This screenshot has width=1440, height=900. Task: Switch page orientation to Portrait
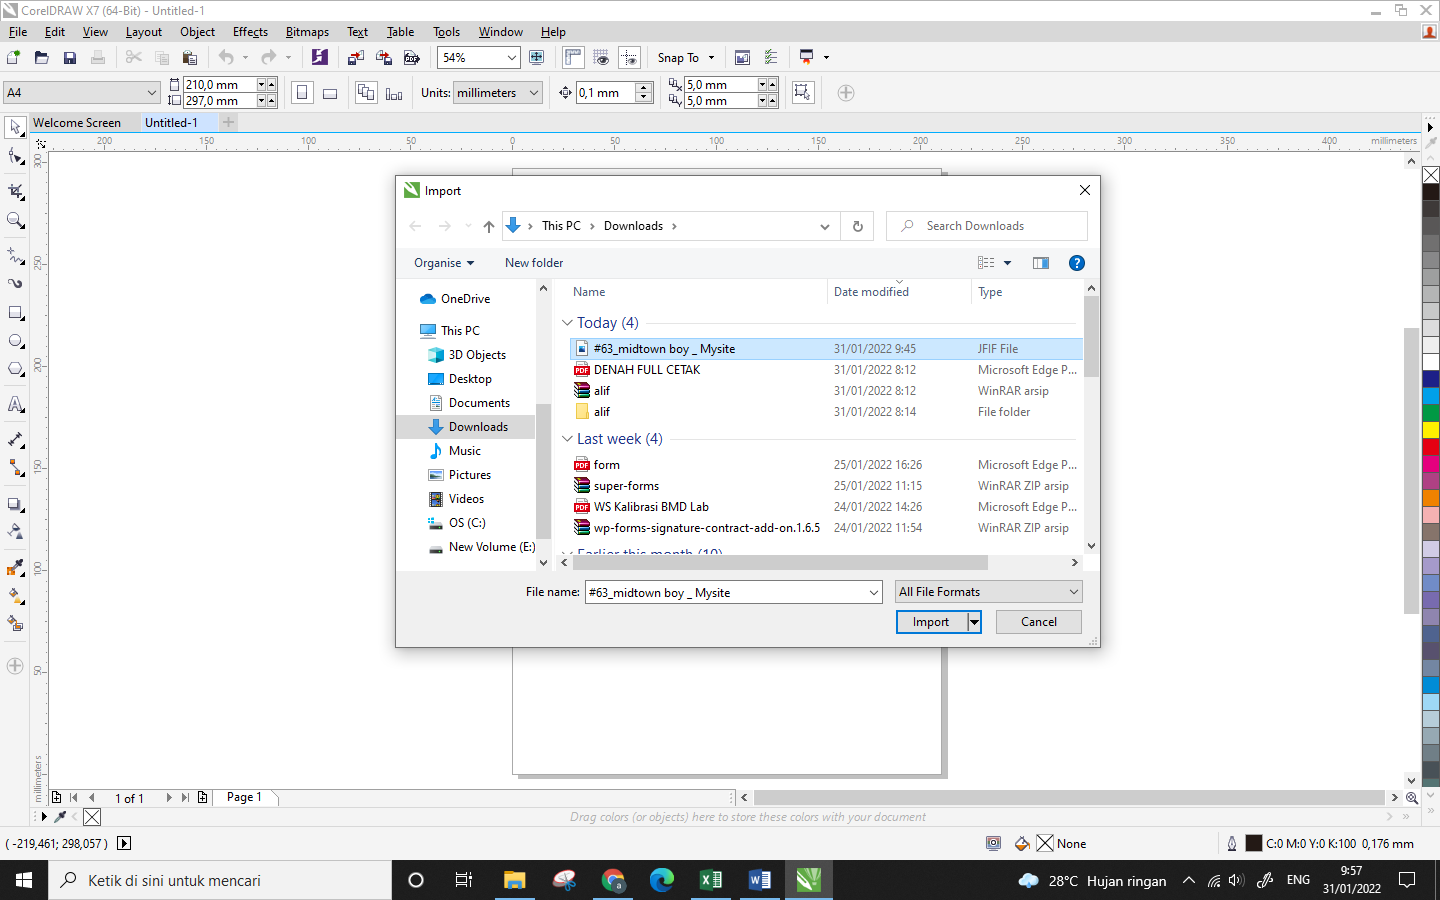tap(302, 93)
